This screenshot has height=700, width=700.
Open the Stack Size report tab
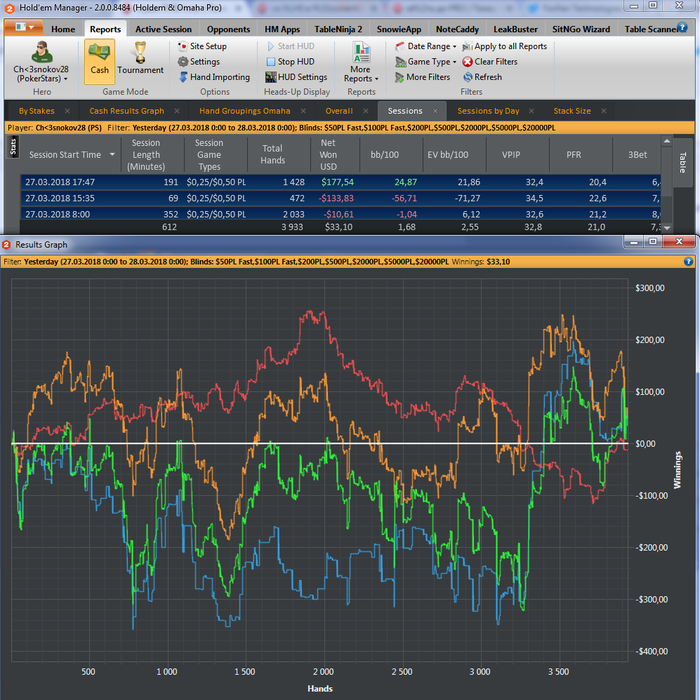coord(572,111)
